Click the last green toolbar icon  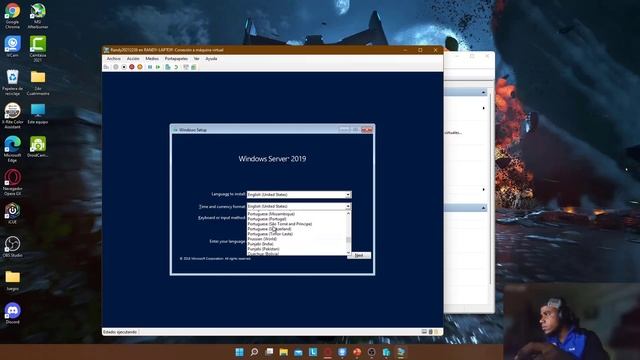tap(194, 67)
